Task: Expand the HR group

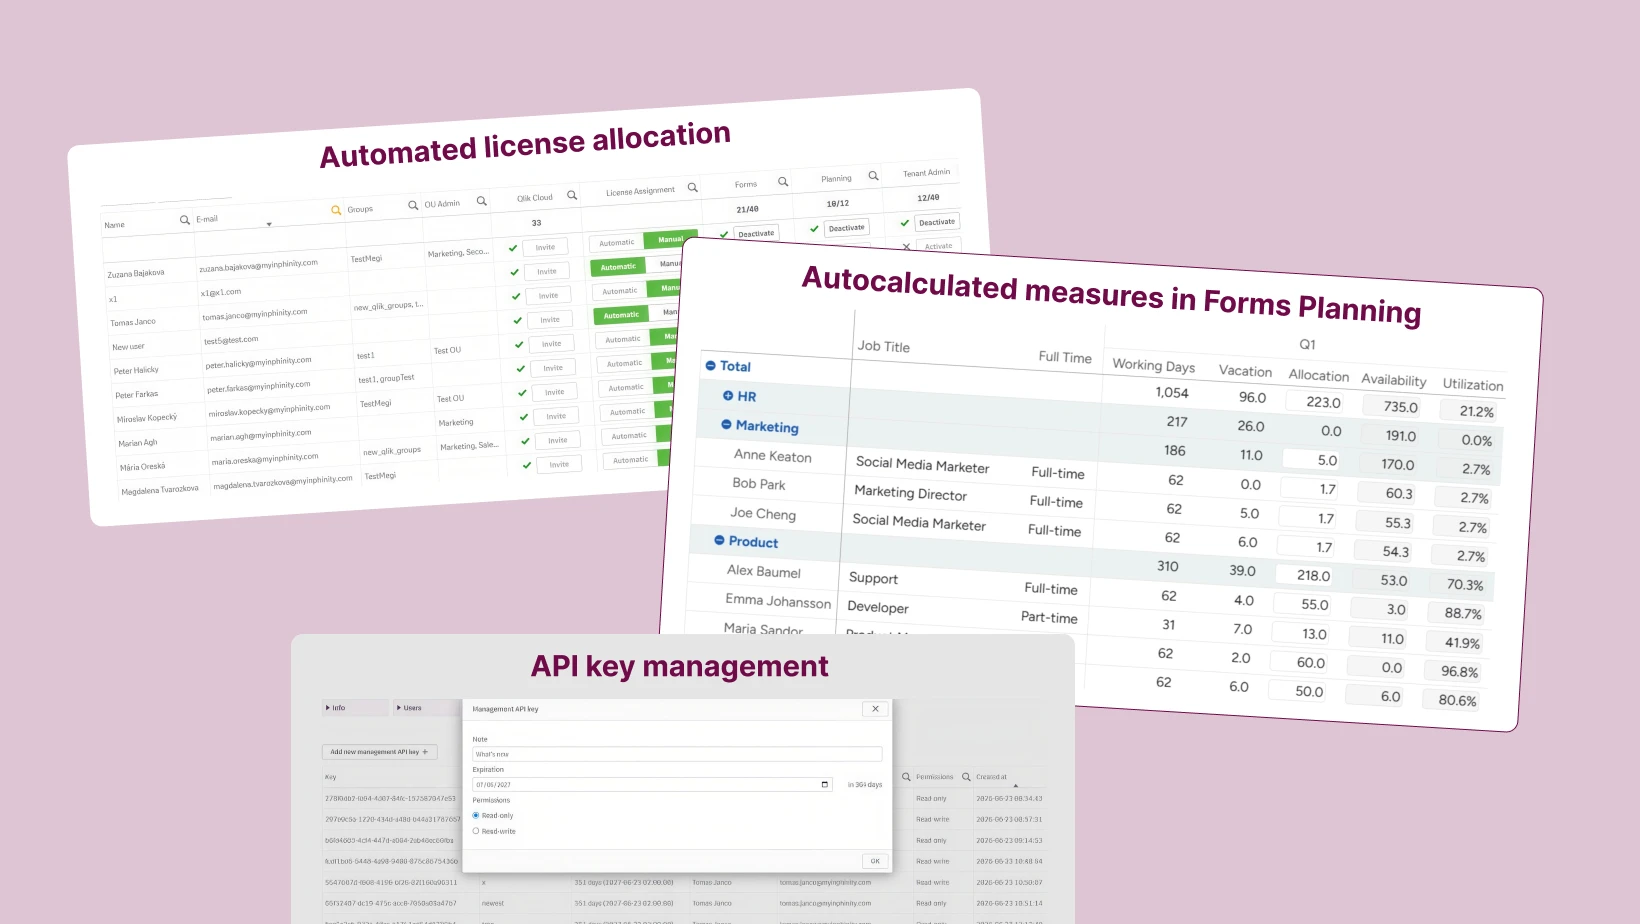Action: (x=728, y=396)
